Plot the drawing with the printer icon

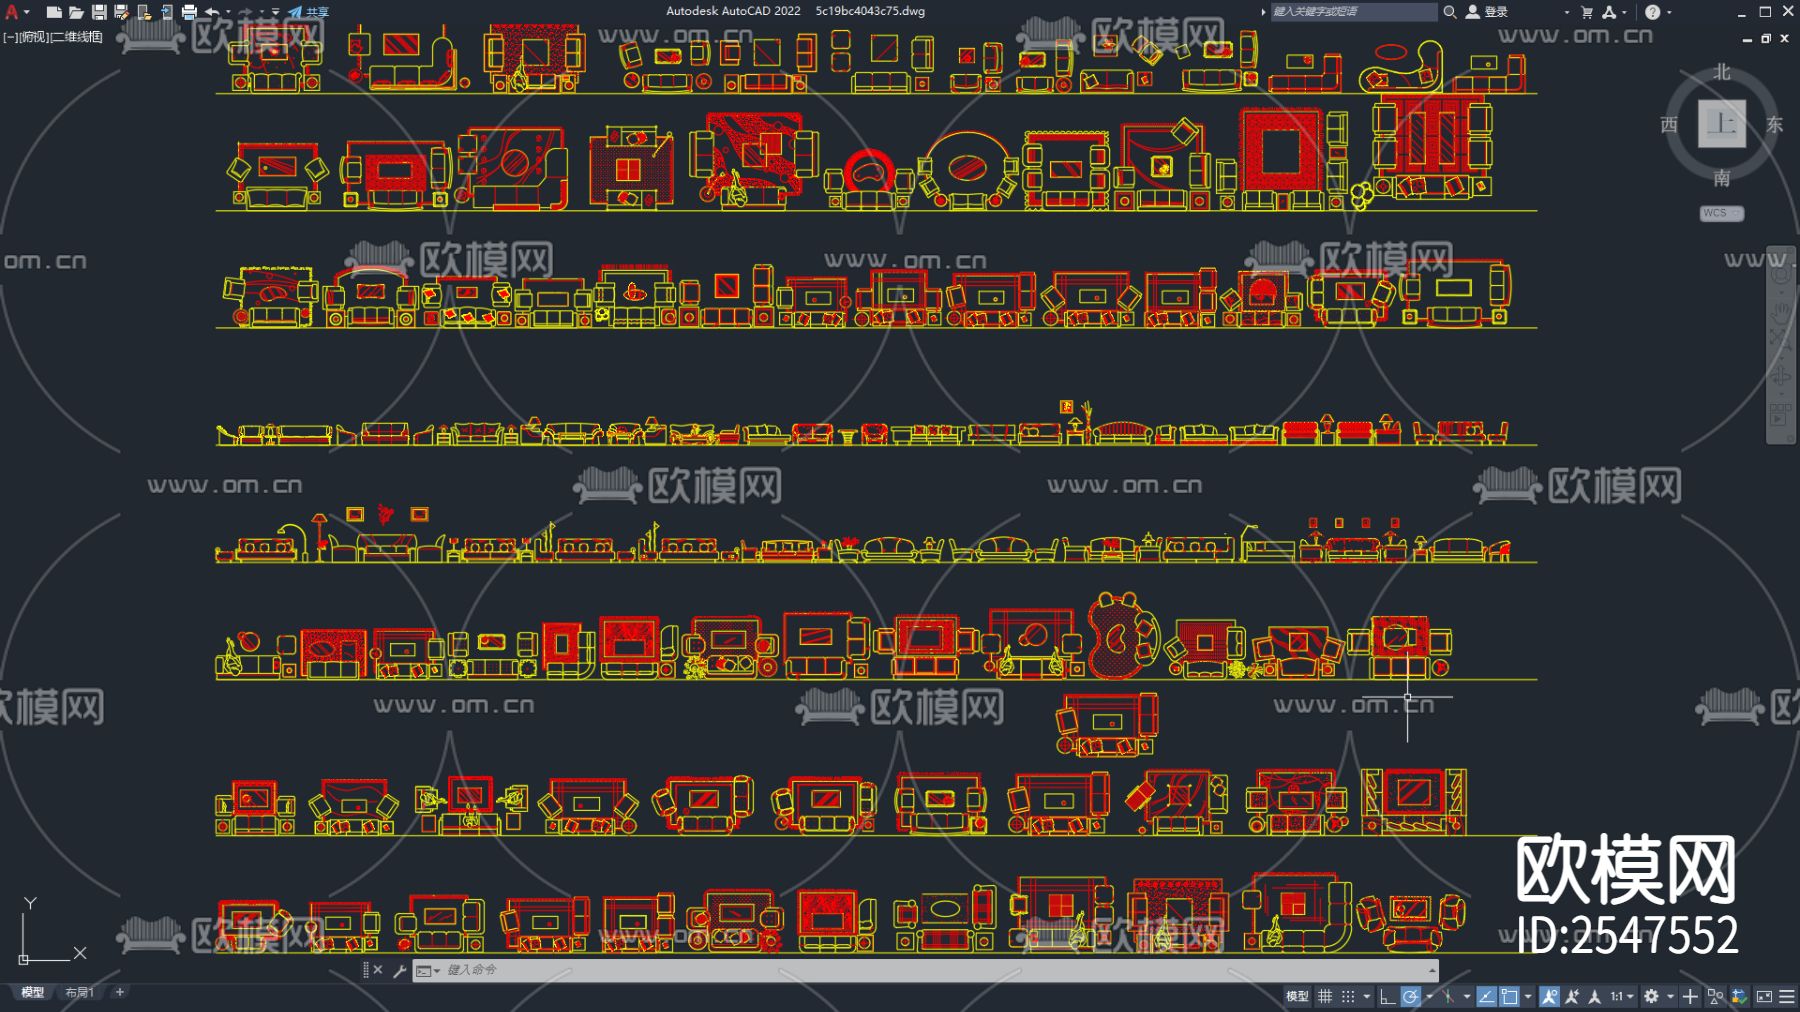click(189, 12)
